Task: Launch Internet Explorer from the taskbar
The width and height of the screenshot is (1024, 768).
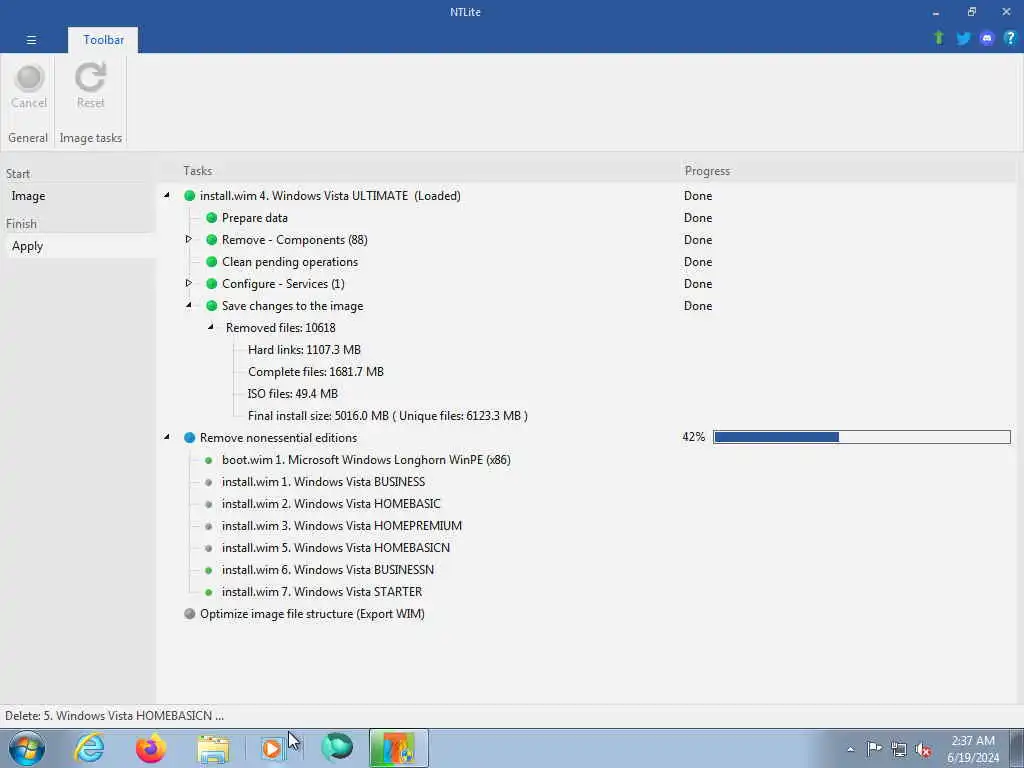Action: pyautogui.click(x=89, y=748)
